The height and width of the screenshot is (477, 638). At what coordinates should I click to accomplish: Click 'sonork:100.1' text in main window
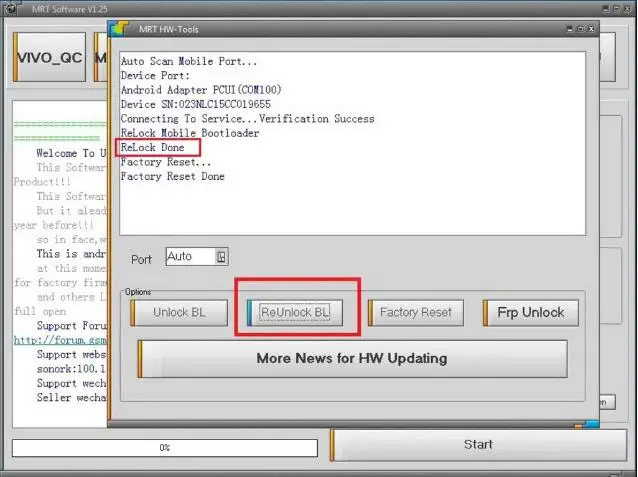(x=71, y=369)
